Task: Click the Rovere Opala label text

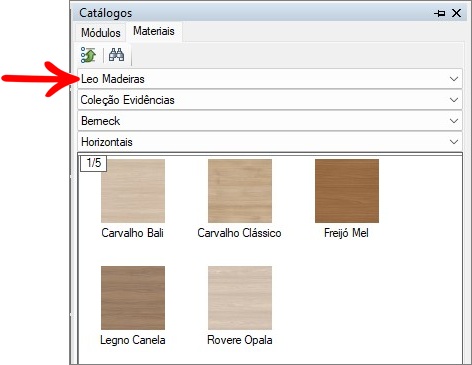Action: coord(240,340)
